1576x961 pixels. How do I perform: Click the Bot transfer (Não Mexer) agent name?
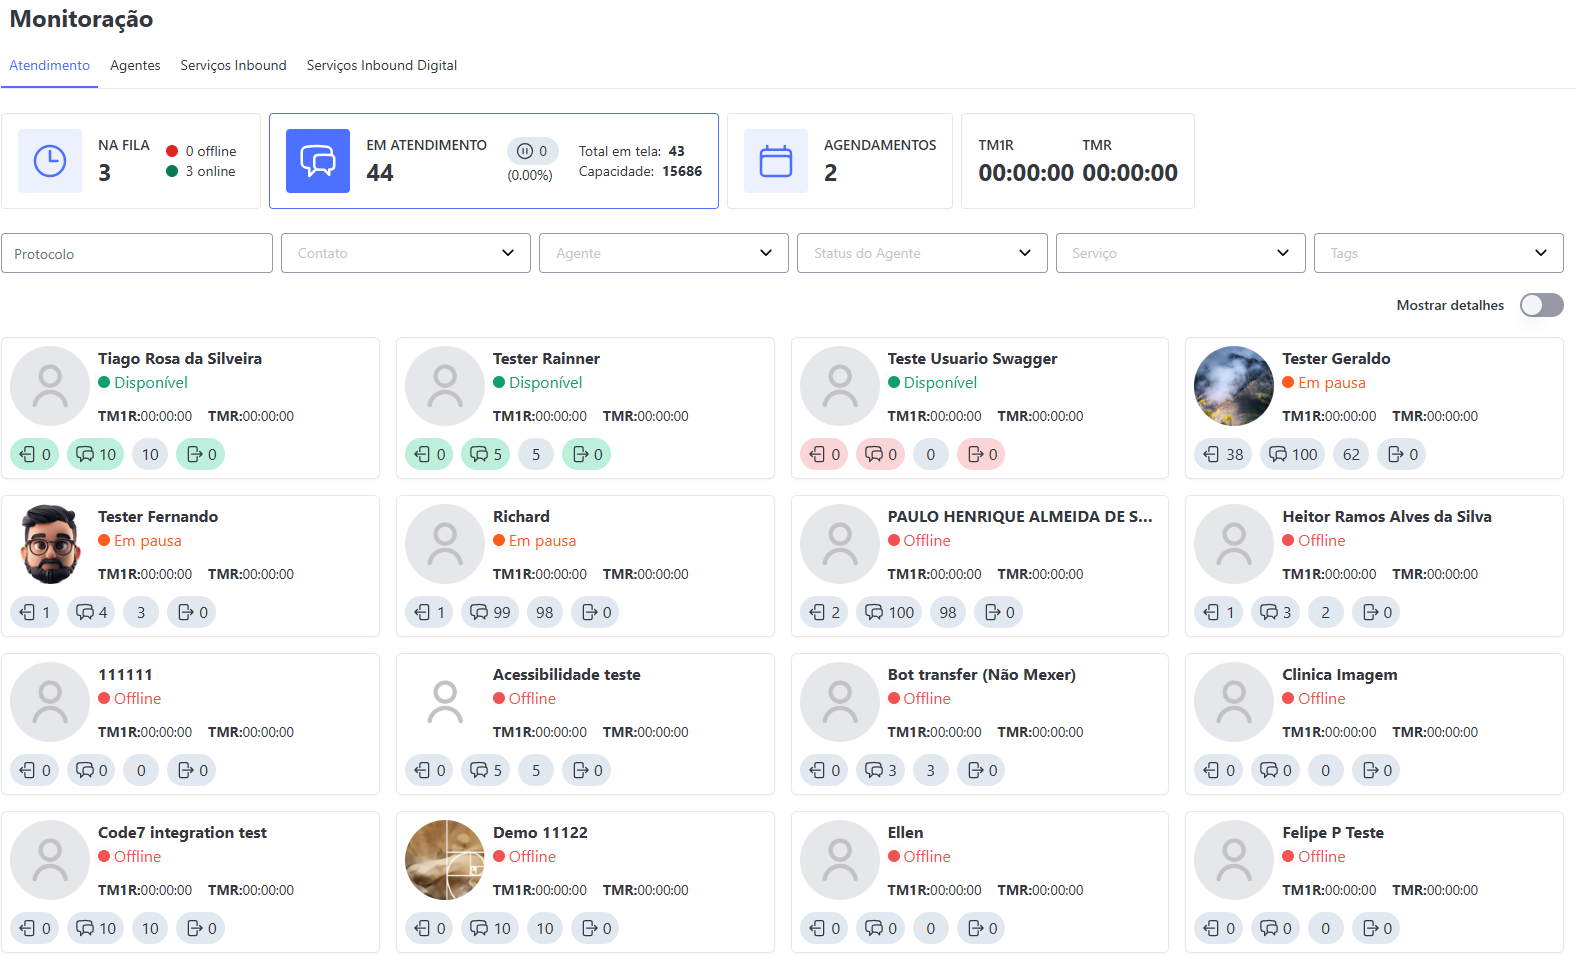pos(981,674)
